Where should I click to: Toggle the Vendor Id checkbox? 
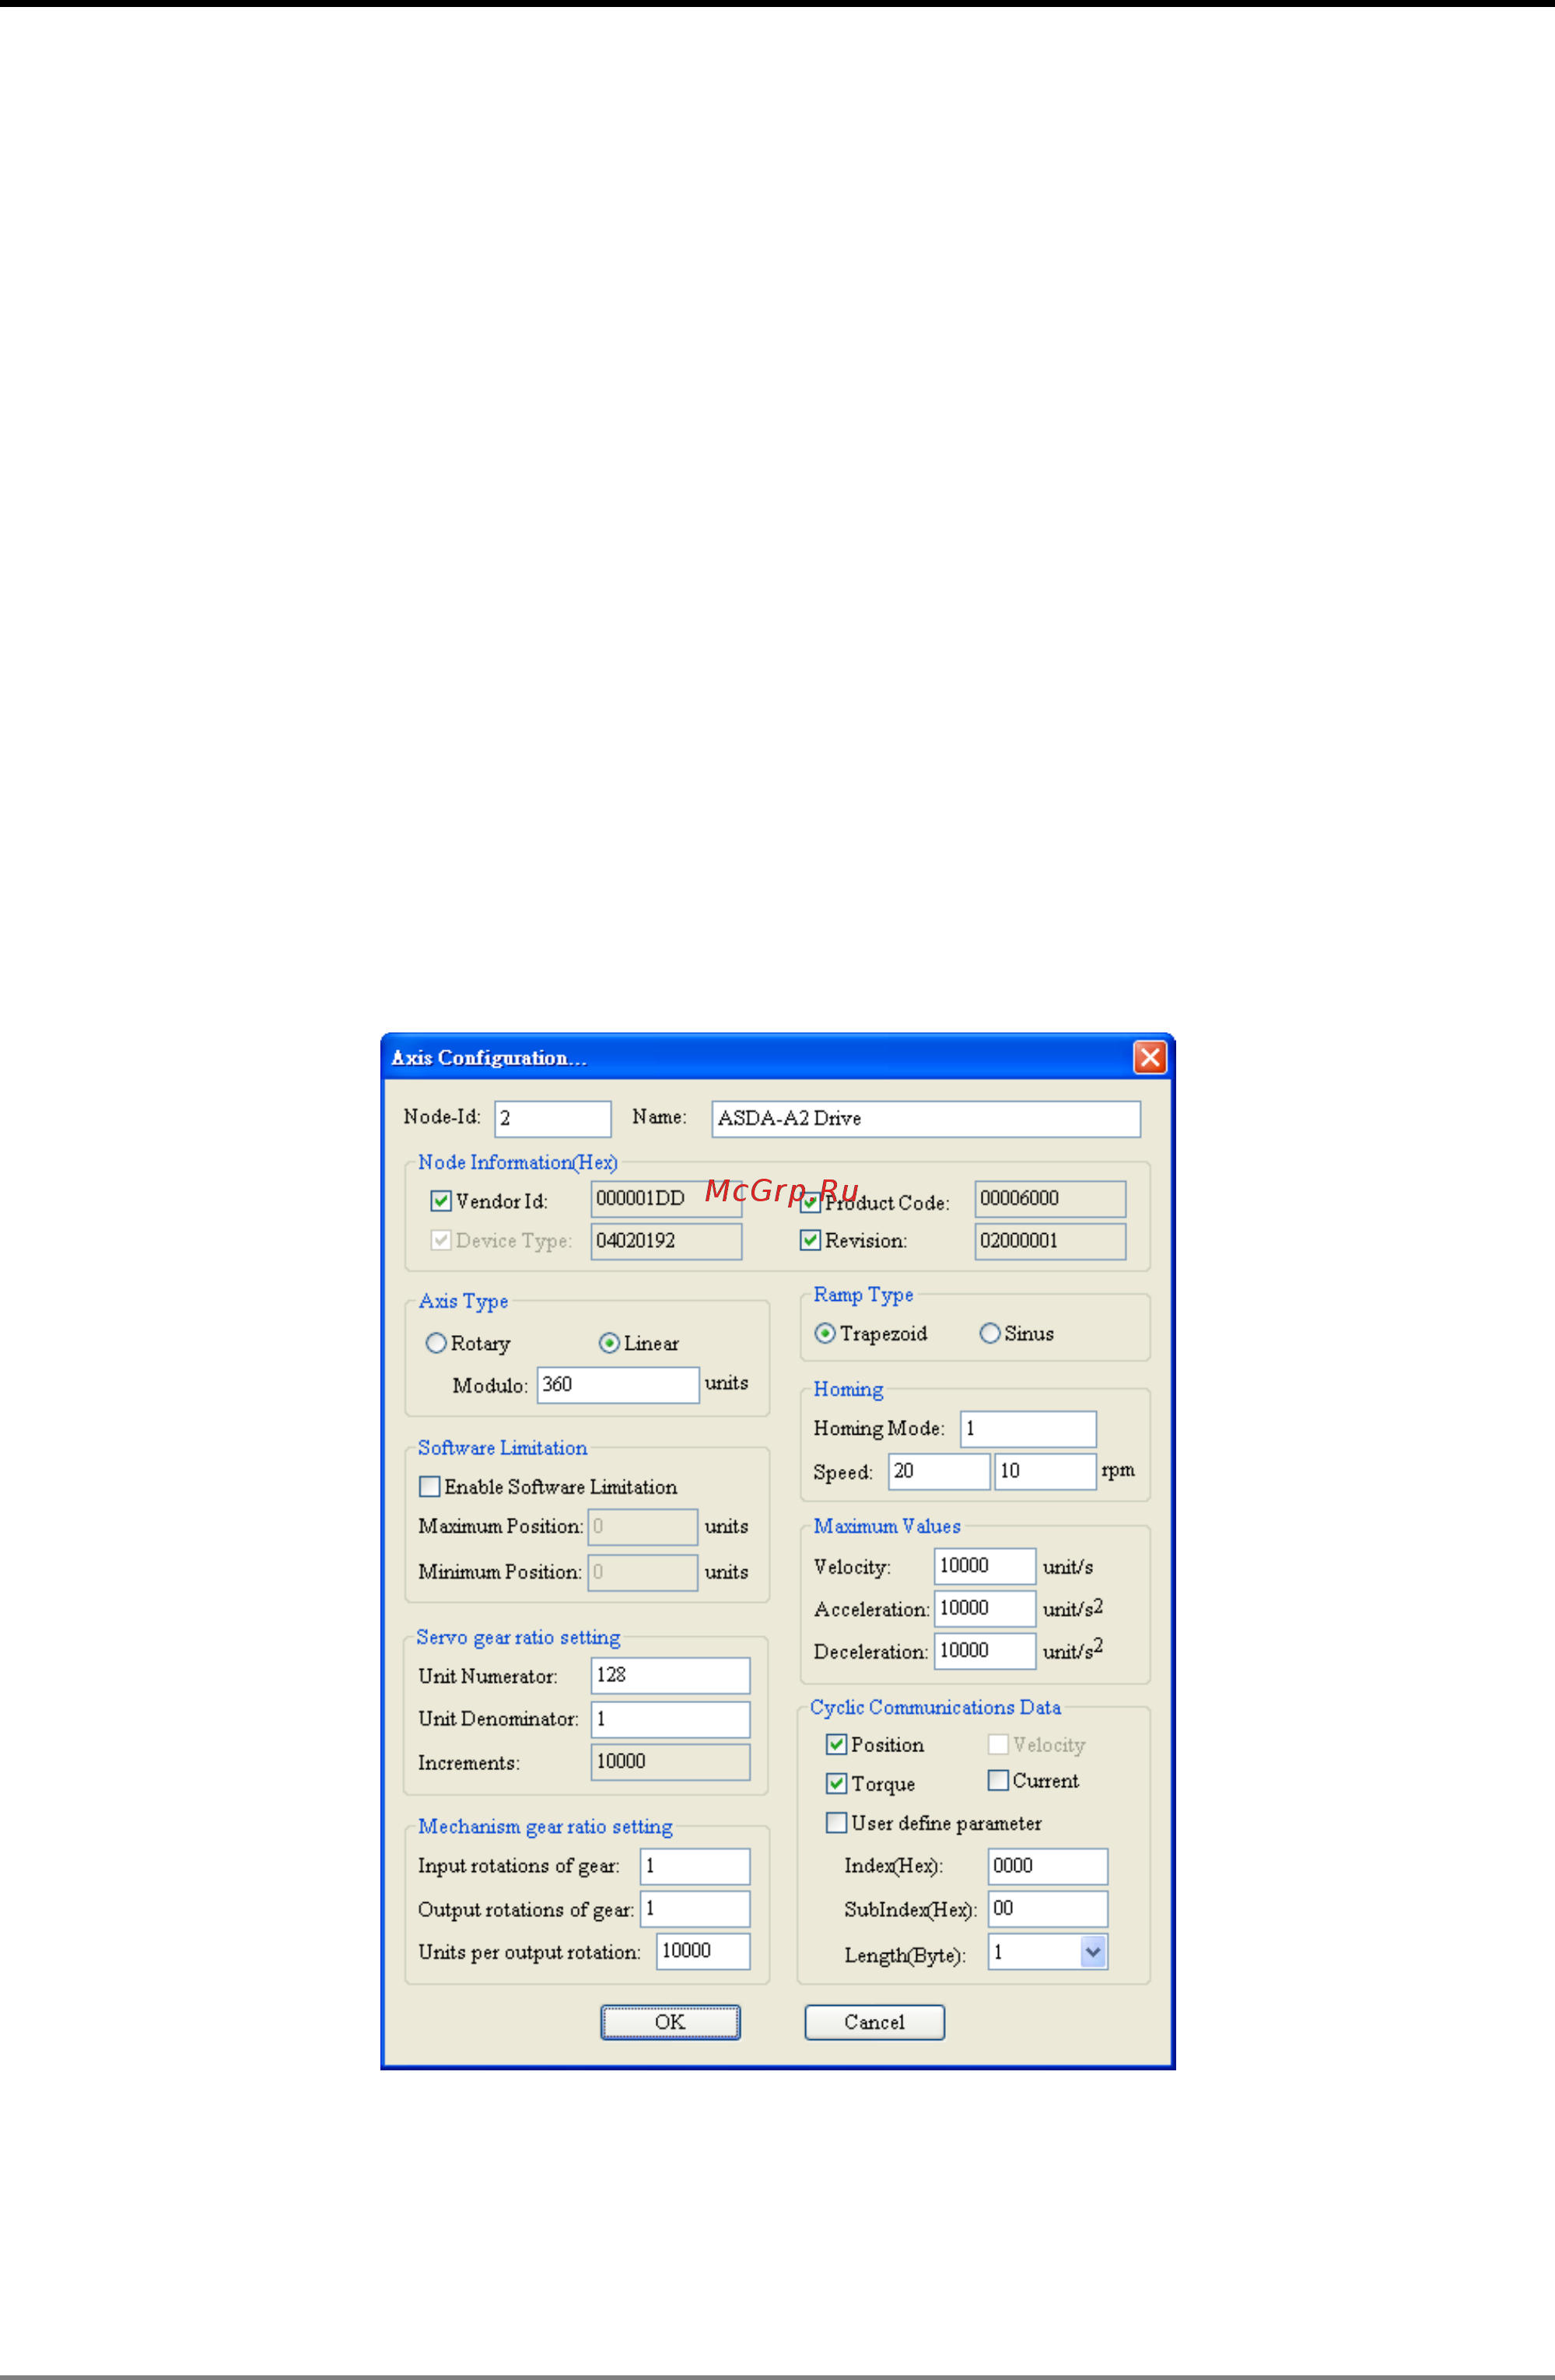coord(440,1200)
